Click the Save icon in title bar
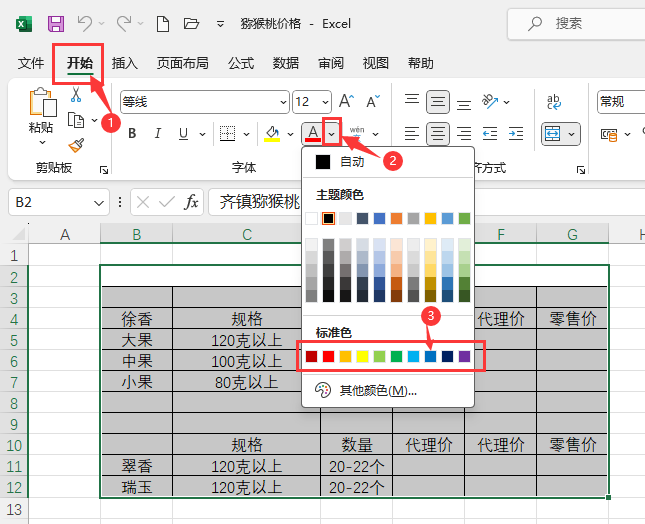Image resolution: width=645 pixels, height=524 pixels. [56, 24]
